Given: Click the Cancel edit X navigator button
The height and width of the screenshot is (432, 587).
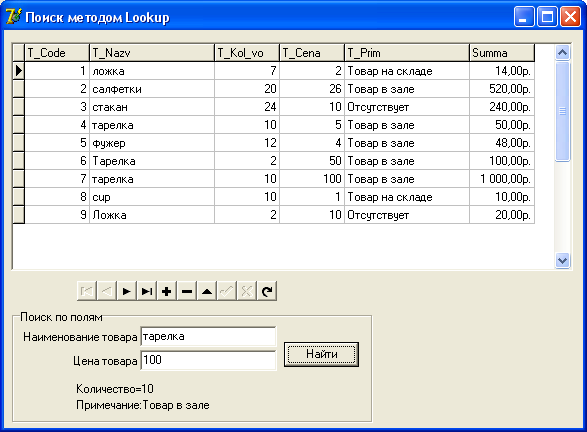Looking at the screenshot, I should (247, 291).
